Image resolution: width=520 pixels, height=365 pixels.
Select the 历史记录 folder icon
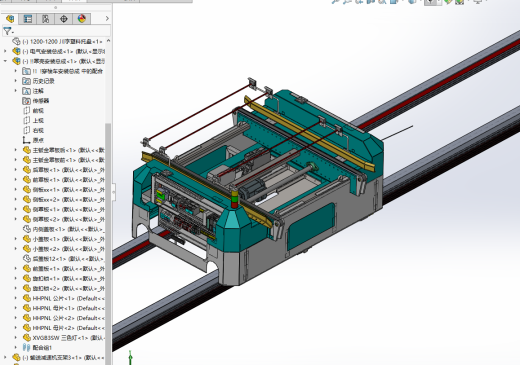coord(26,81)
